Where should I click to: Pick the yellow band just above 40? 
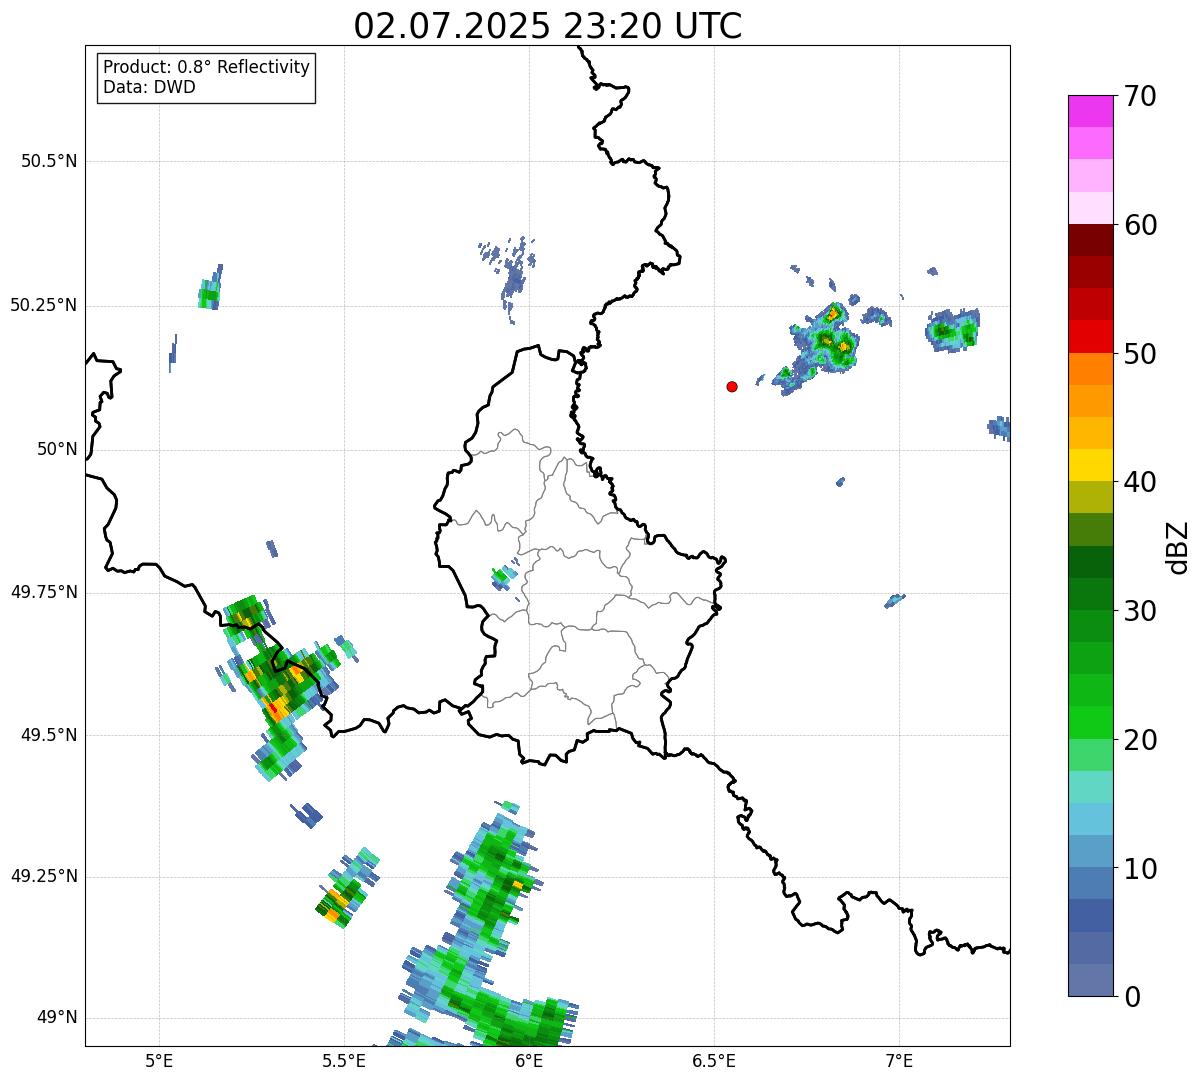pos(1090,465)
